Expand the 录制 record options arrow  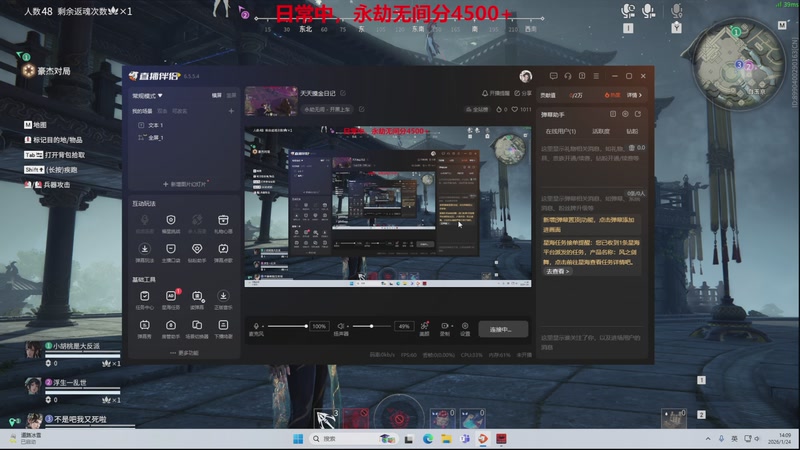tap(452, 326)
